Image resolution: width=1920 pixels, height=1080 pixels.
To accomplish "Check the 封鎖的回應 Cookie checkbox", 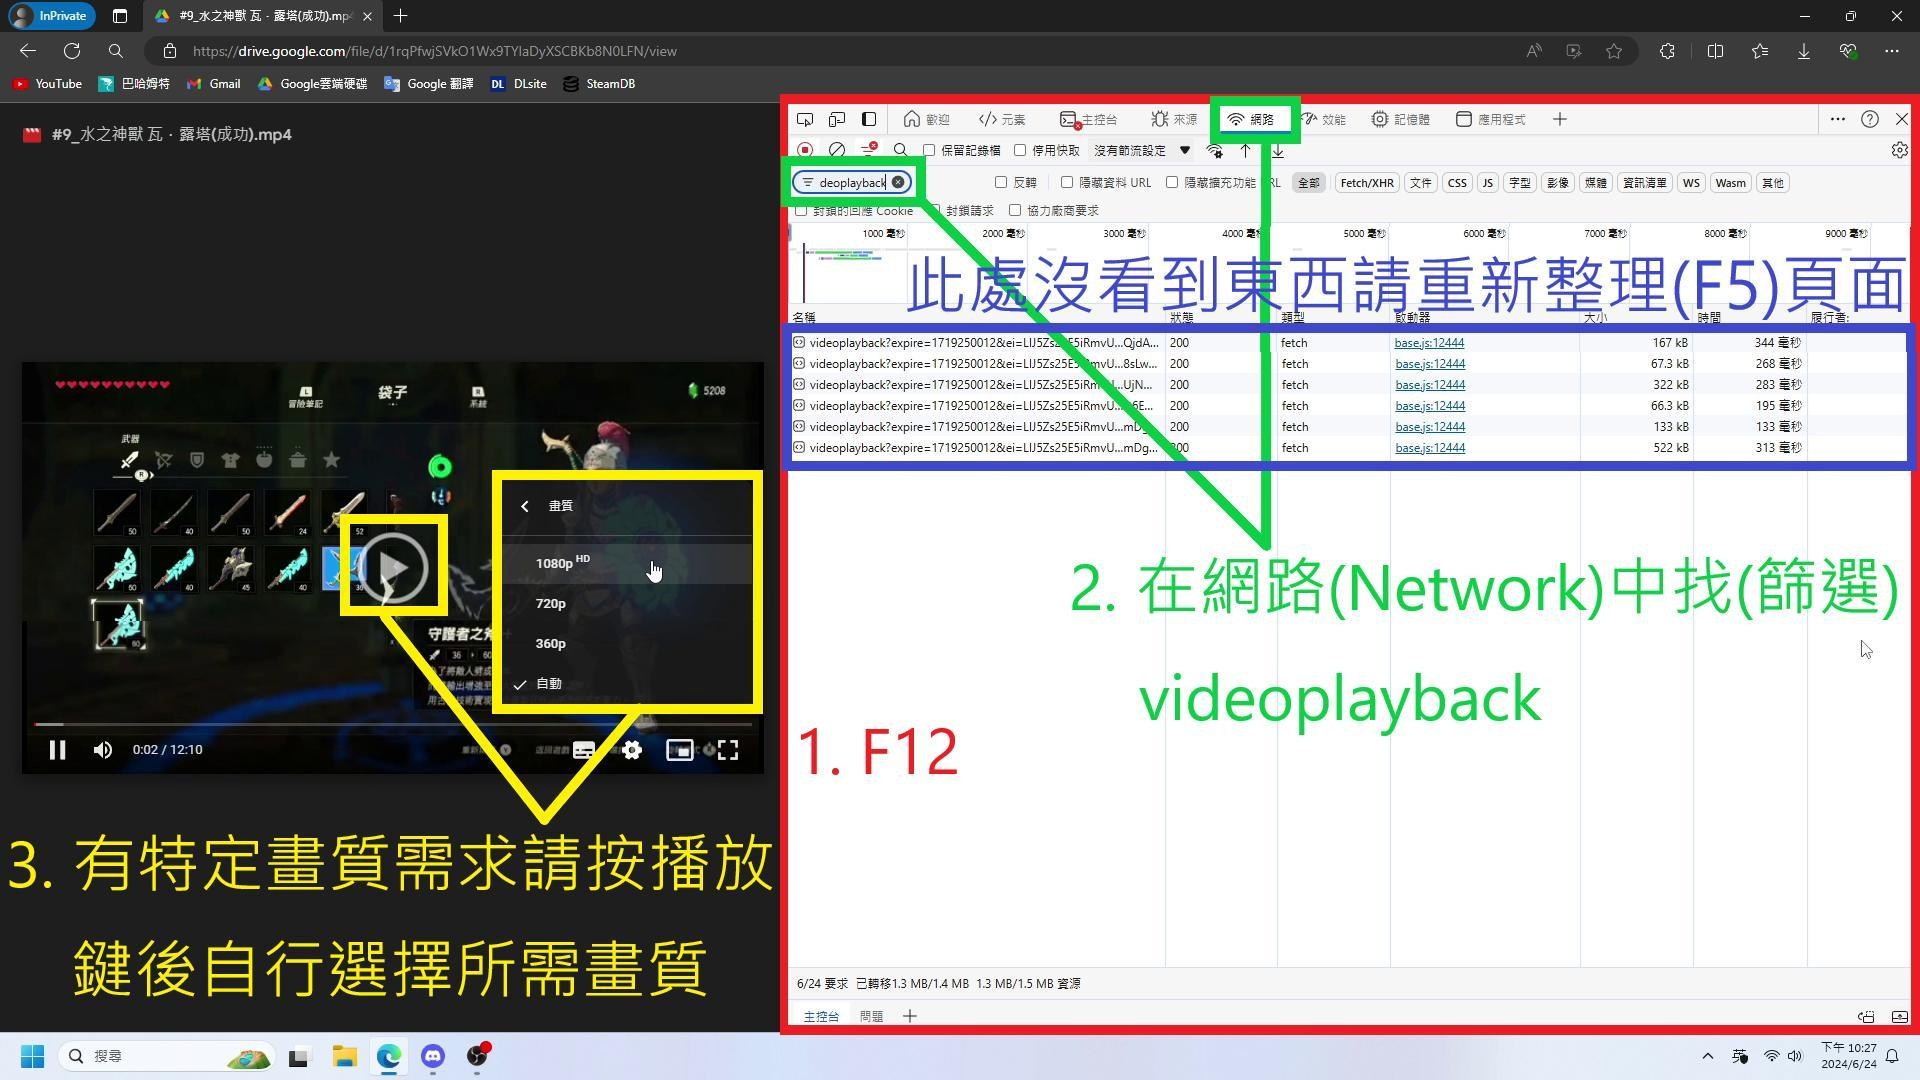I will 801,210.
